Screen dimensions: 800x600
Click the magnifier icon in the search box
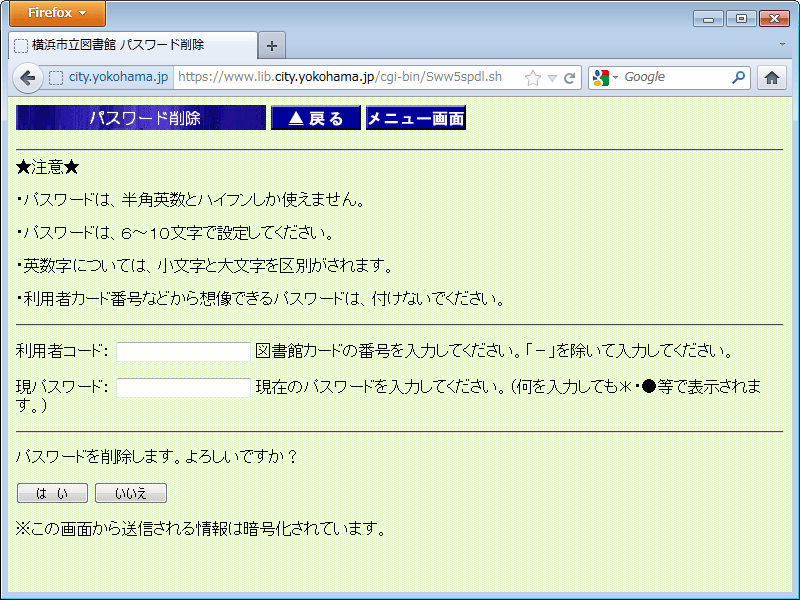(739, 77)
